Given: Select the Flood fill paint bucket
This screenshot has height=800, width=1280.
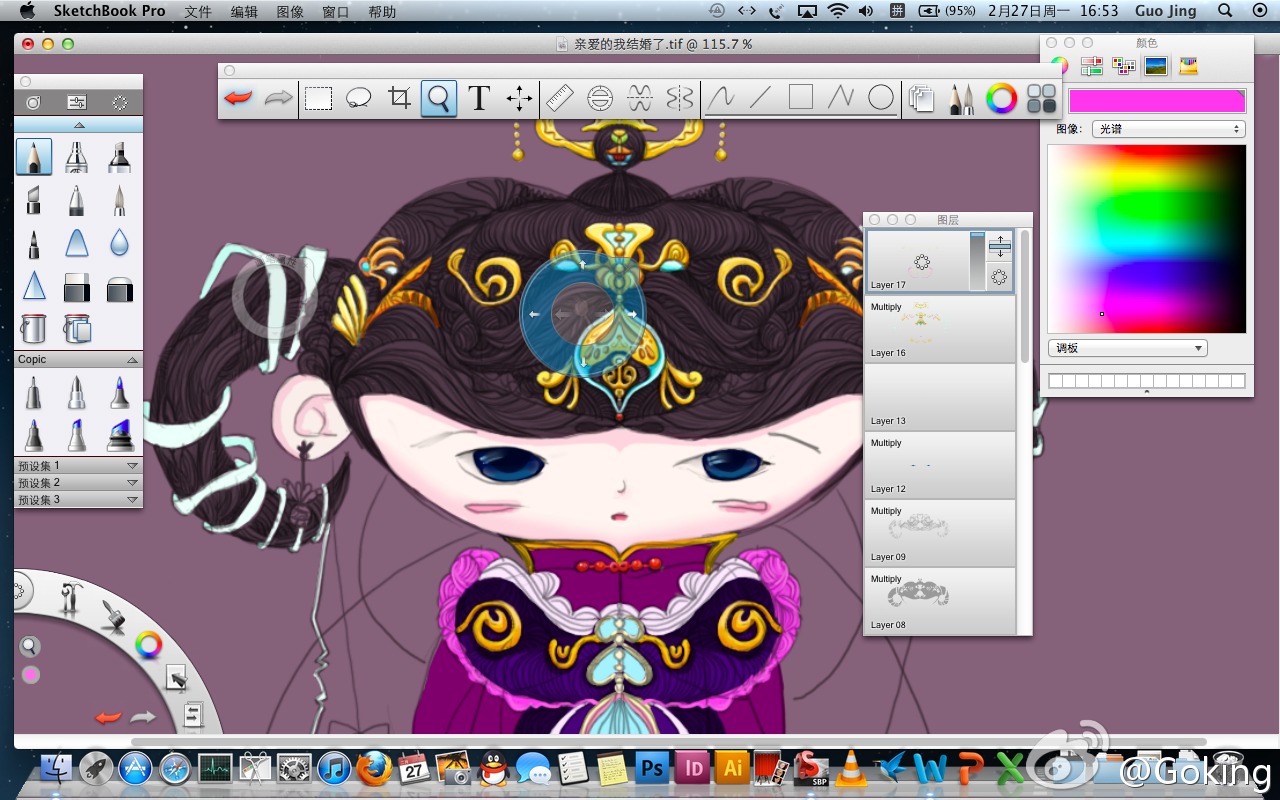Looking at the screenshot, I should 34,329.
